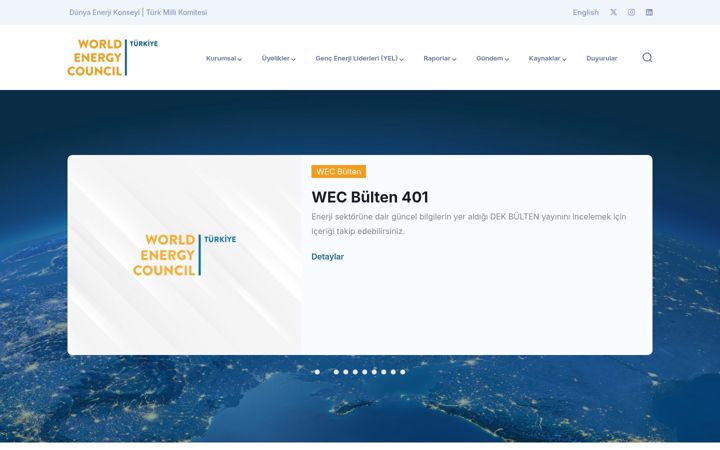
Task: Go to the Duyurular page
Action: pos(602,58)
